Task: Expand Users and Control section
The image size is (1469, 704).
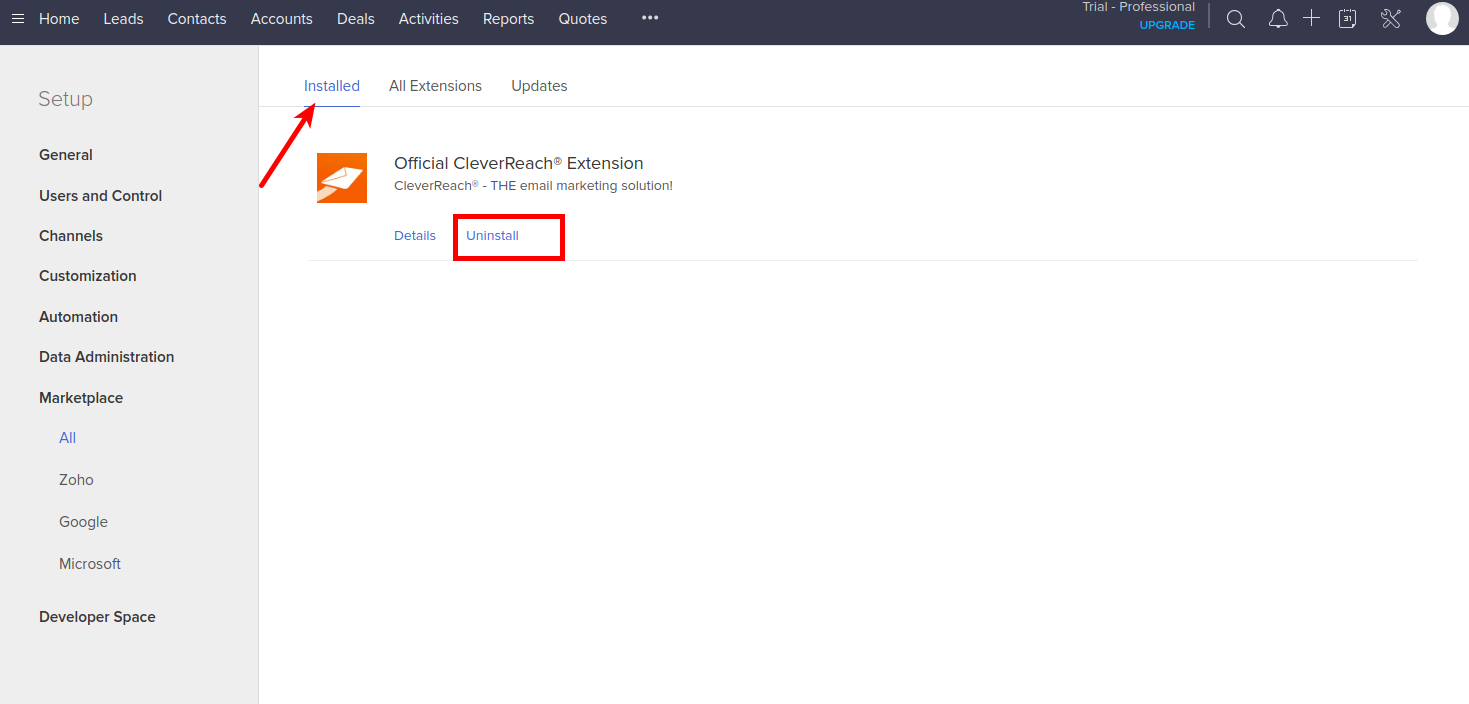Action: coord(100,196)
